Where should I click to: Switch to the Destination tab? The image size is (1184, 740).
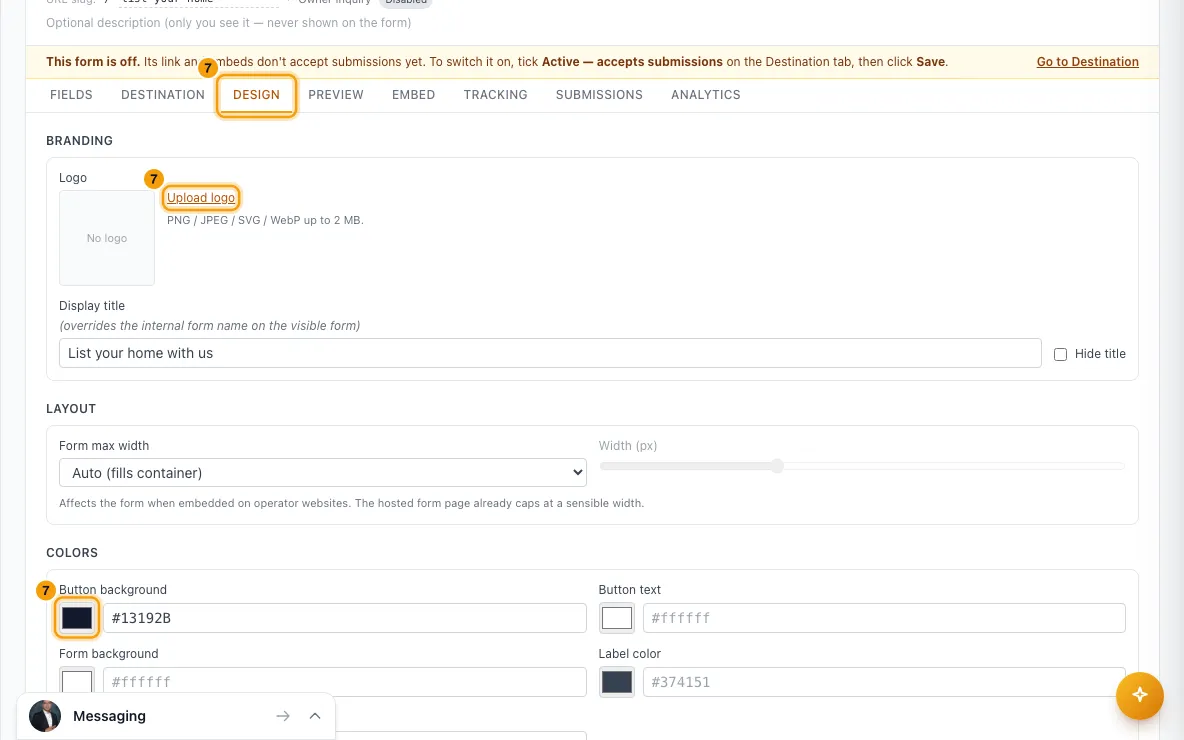pyautogui.click(x=162, y=94)
